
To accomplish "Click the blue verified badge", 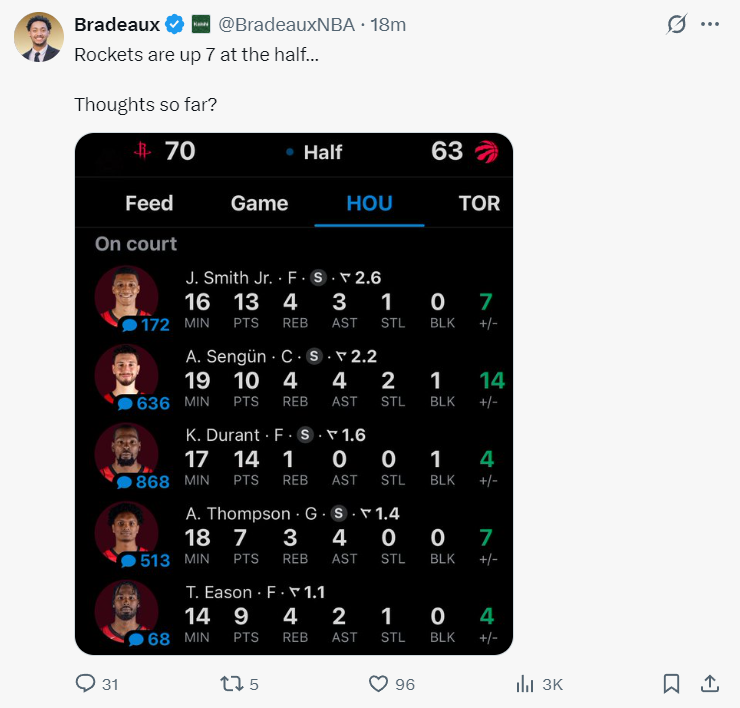I will coord(174,24).
